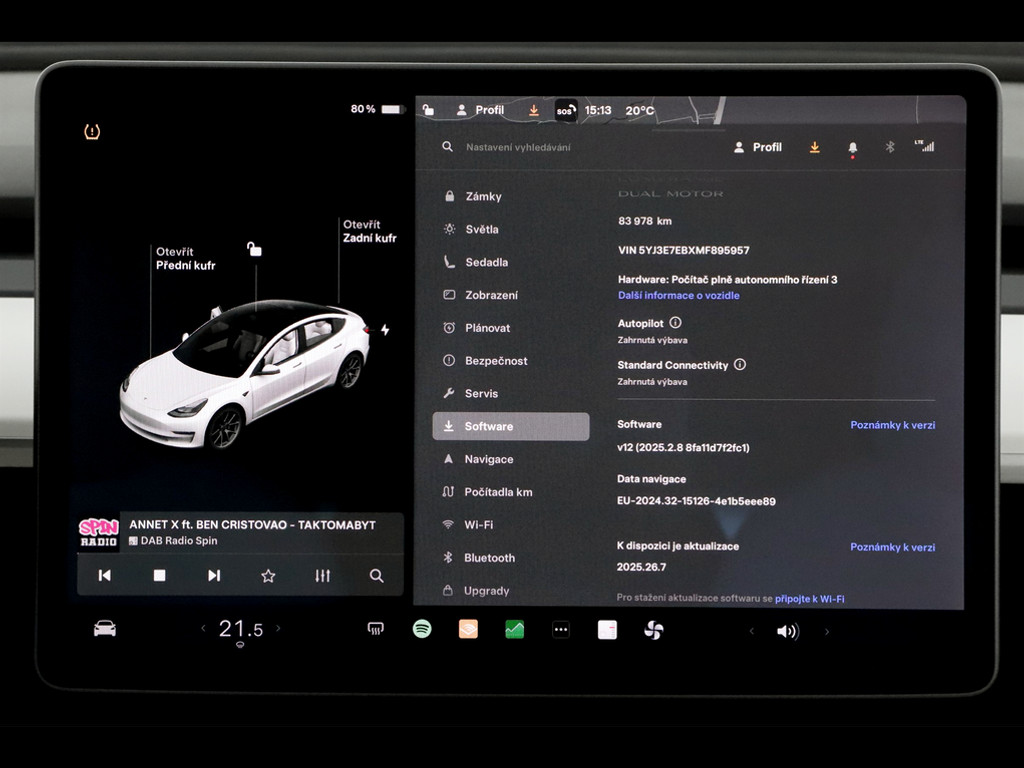Mute audio with speaker icon
The width and height of the screenshot is (1024, 768).
788,631
